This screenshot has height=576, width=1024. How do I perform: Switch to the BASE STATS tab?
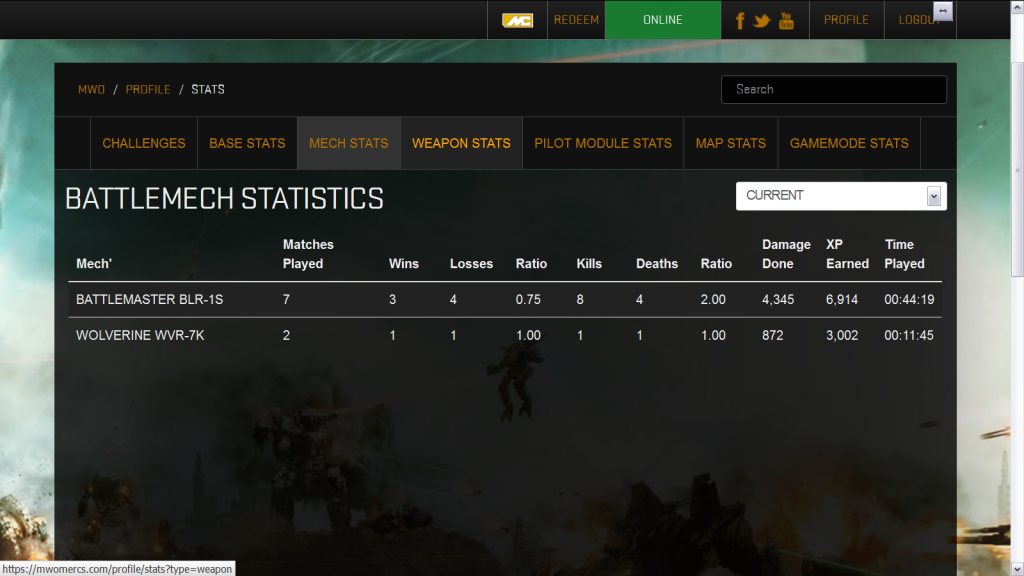tap(247, 143)
